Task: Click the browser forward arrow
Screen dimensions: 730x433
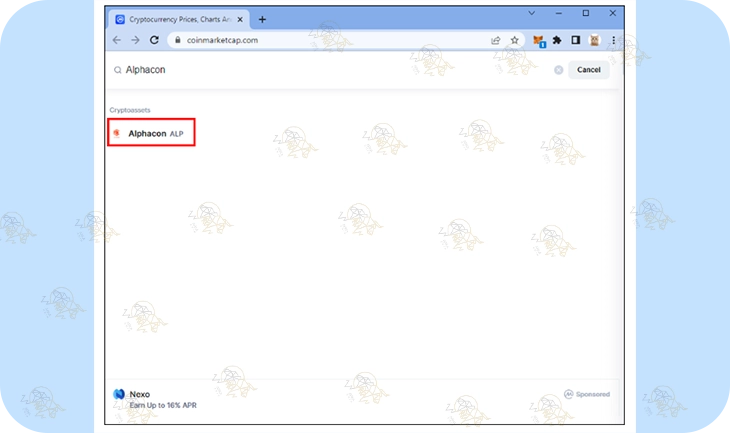Action: [x=135, y=40]
